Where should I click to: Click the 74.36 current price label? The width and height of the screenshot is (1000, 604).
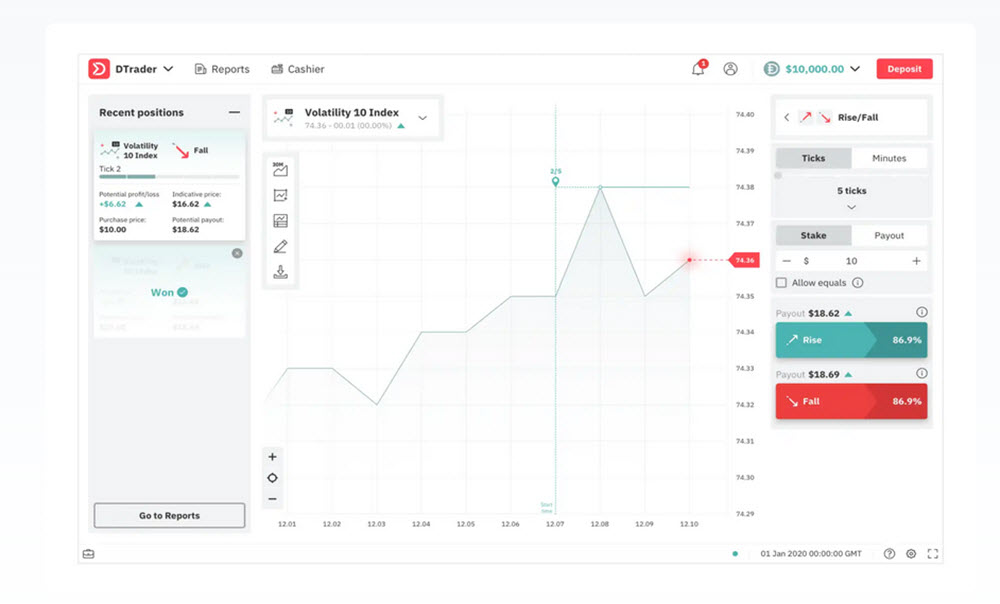click(744, 260)
